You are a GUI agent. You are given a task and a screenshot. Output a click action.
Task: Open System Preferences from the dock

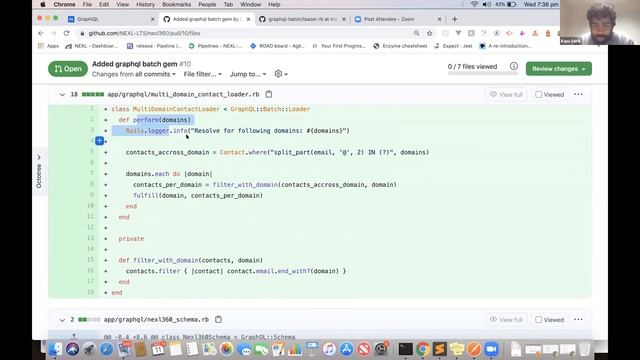tap(381, 349)
